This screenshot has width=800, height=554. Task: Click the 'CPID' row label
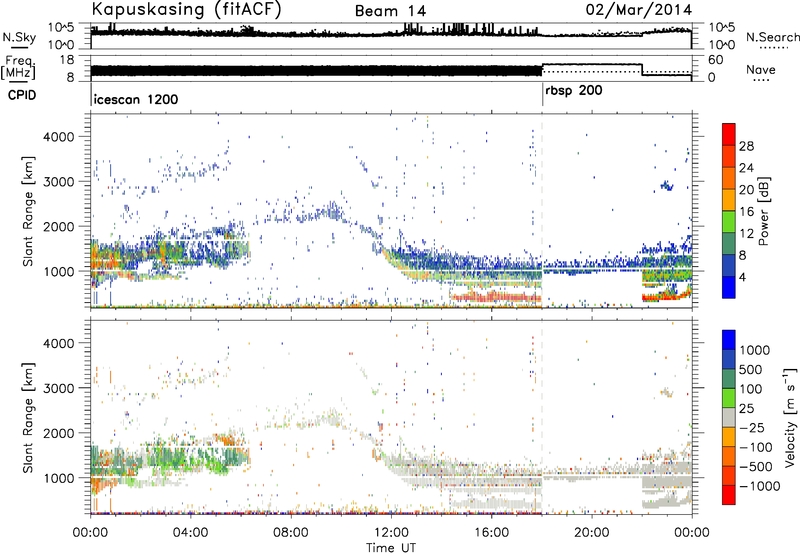tap(22, 95)
